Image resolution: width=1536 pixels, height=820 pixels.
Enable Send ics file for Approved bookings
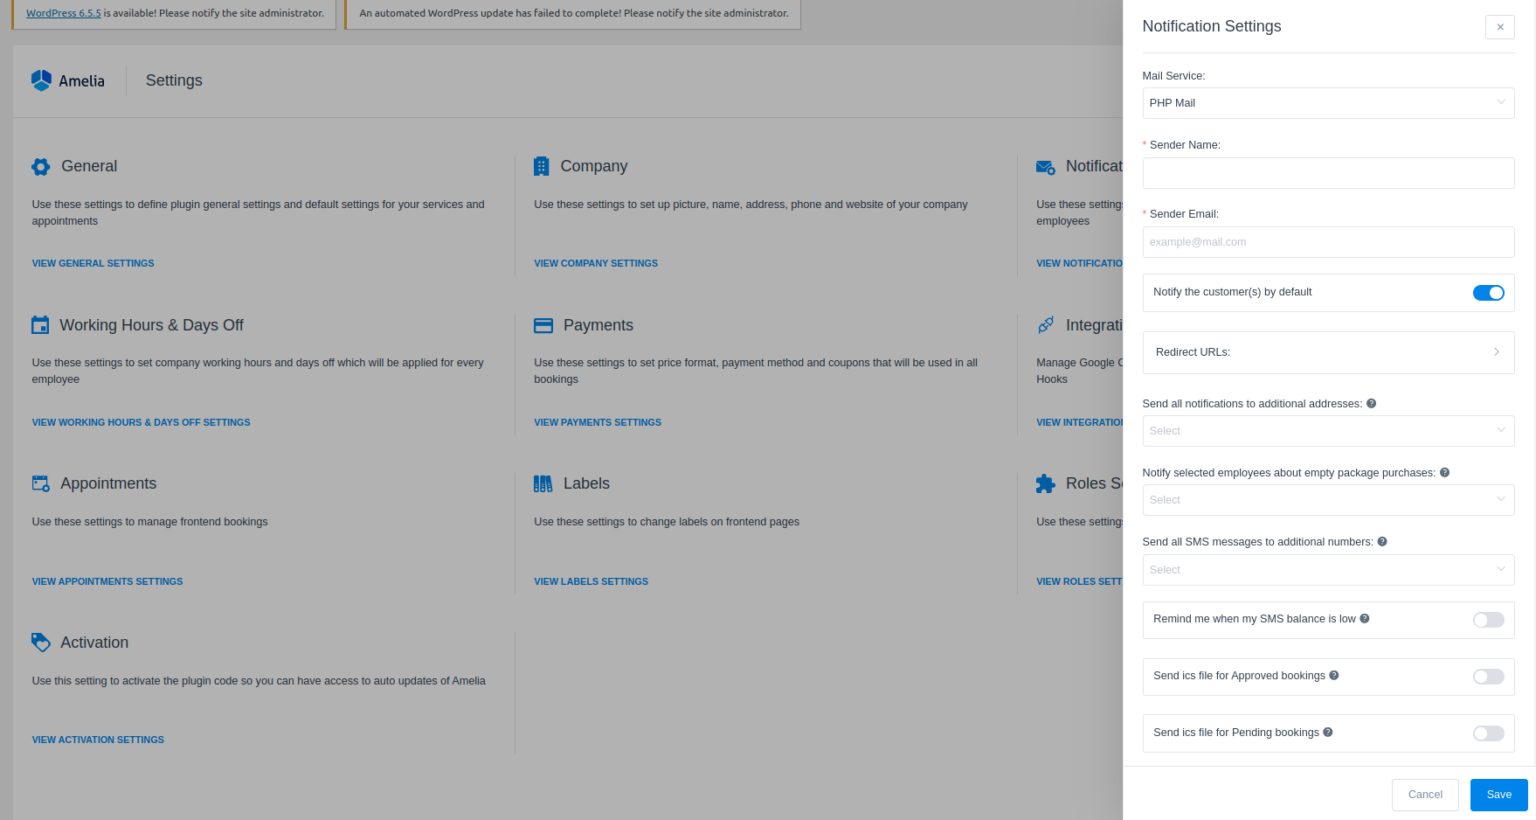point(1488,677)
